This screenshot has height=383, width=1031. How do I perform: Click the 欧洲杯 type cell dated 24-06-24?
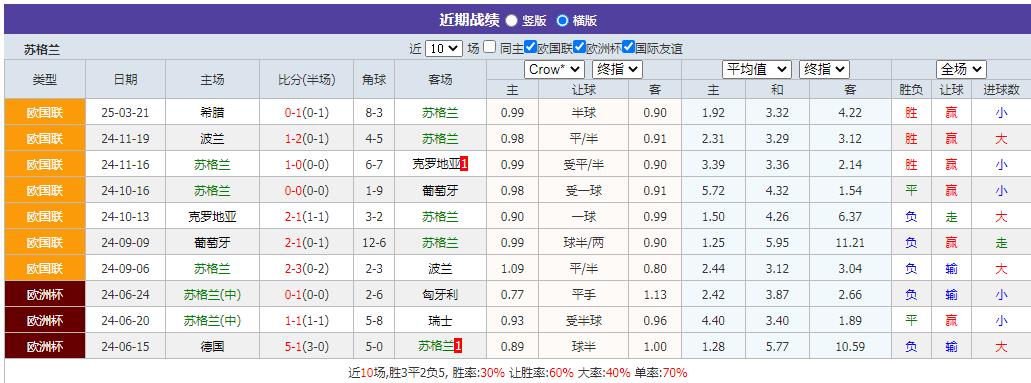[x=45, y=294]
